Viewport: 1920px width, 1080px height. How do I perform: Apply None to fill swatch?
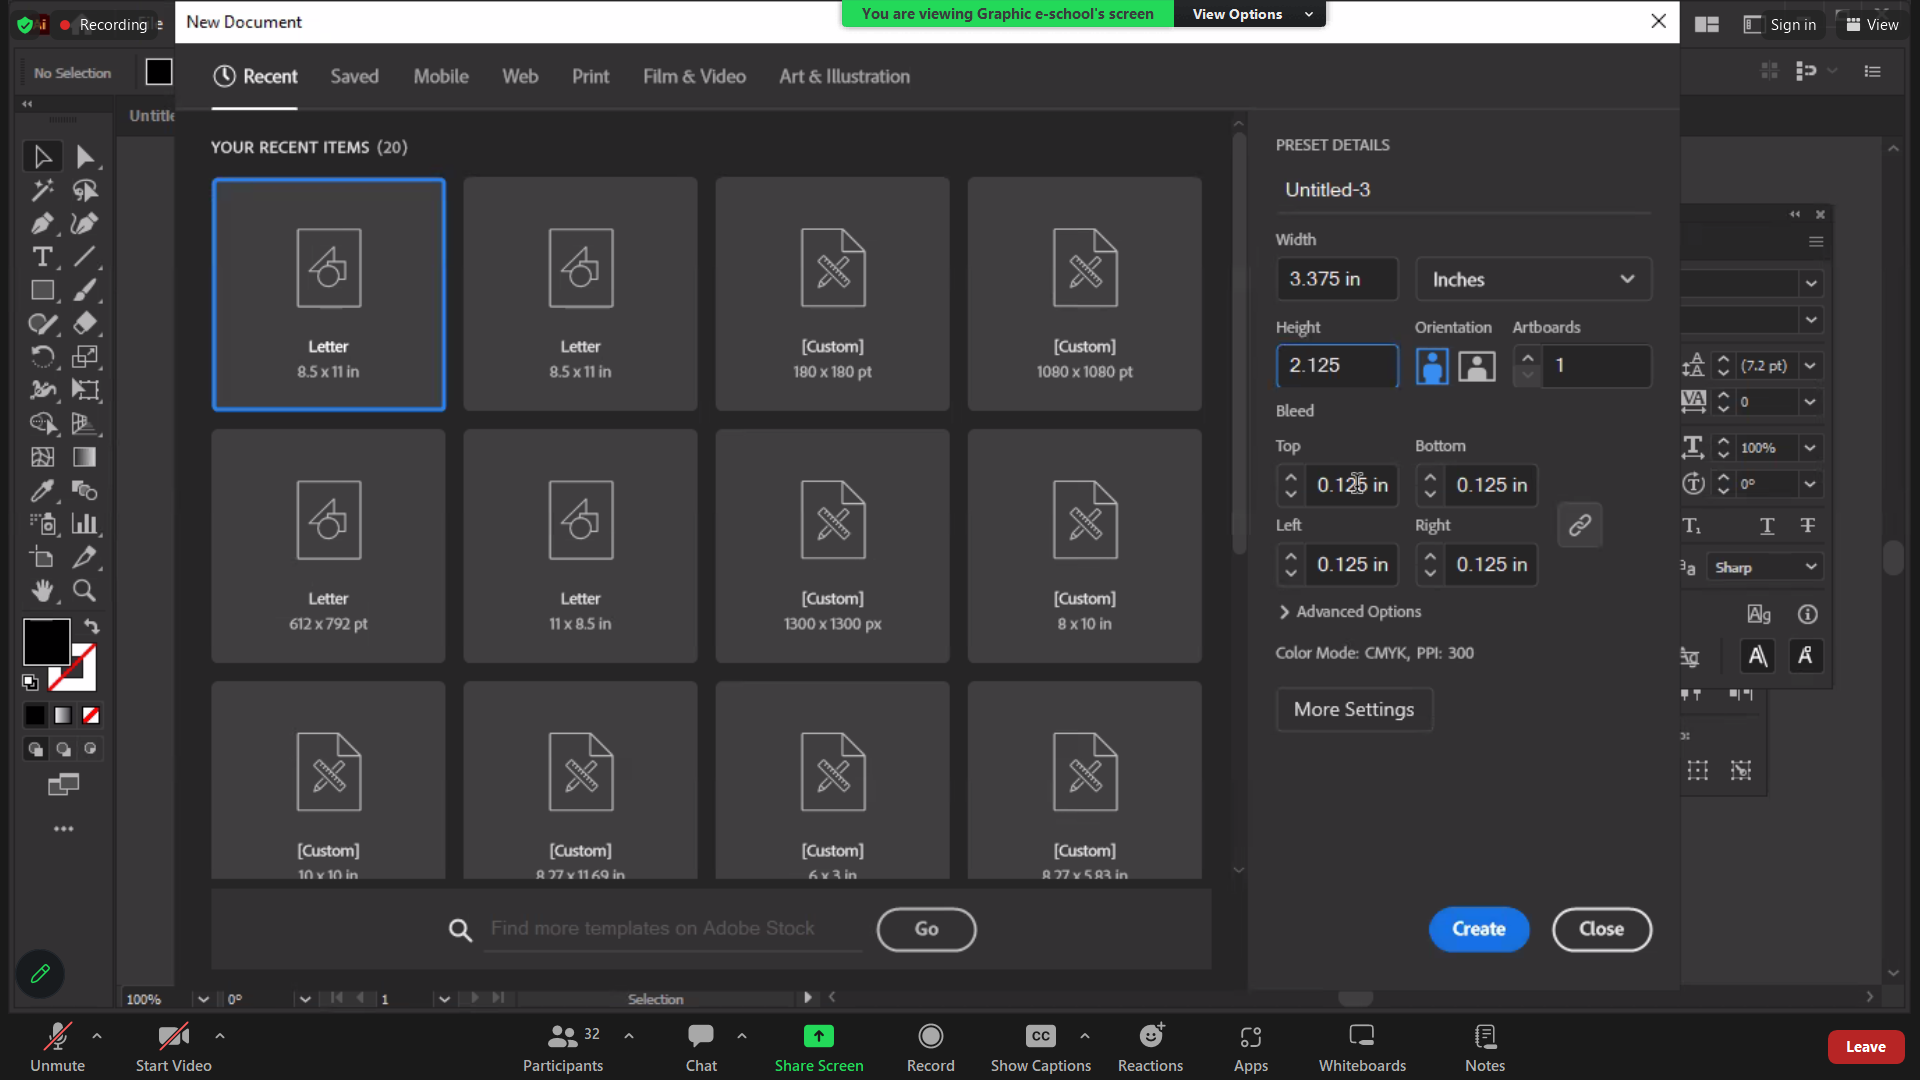click(91, 715)
